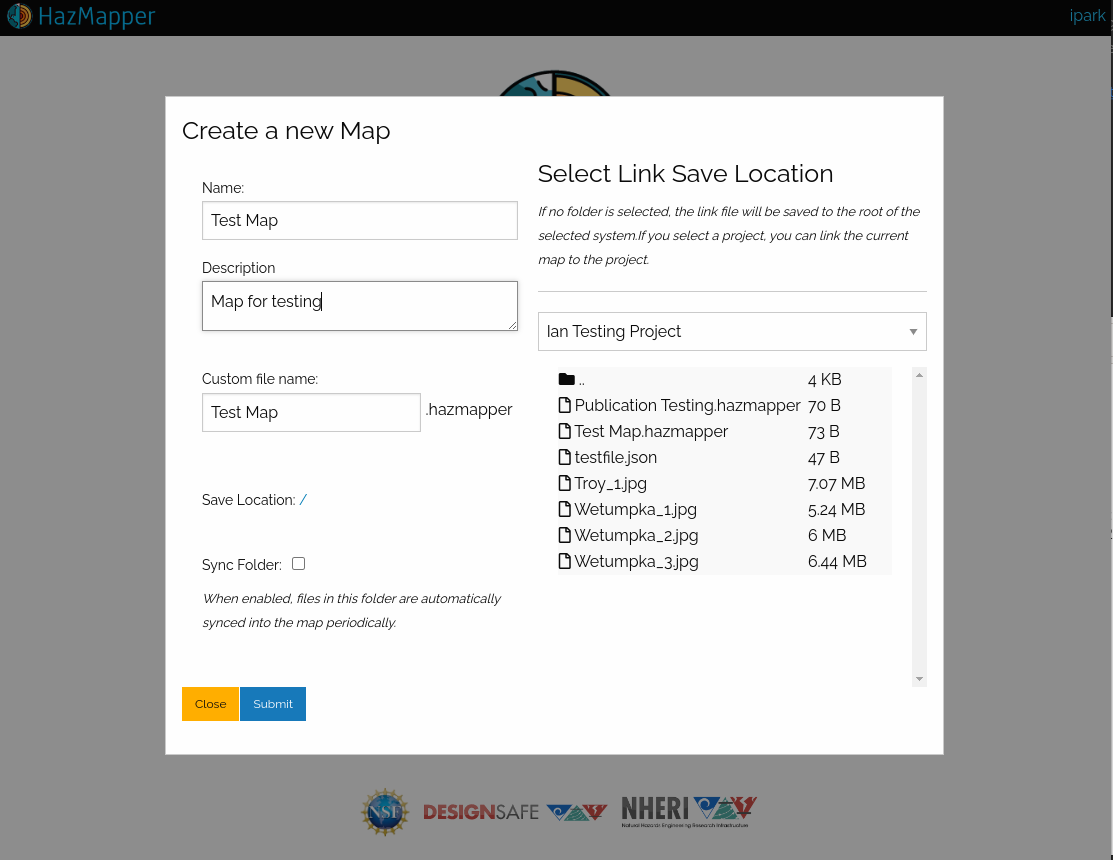
Task: Enable the Sync Folder checkbox
Action: tap(298, 564)
